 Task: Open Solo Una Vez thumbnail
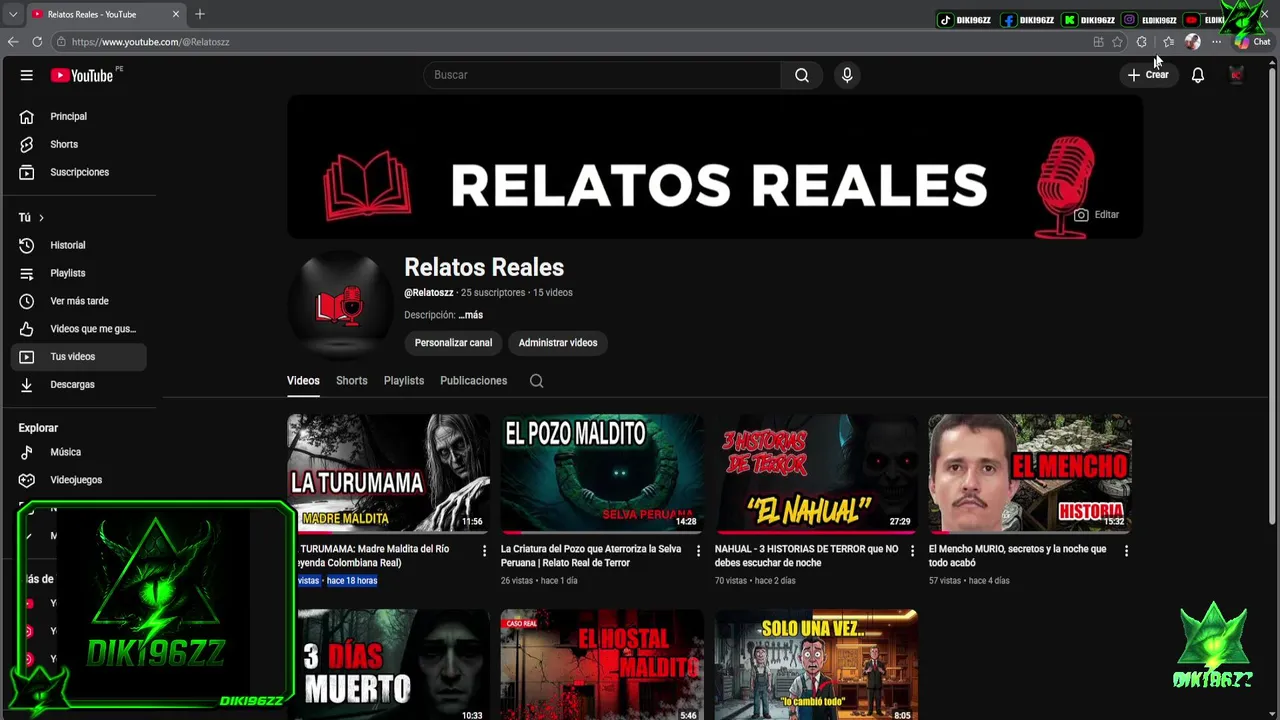(816, 665)
